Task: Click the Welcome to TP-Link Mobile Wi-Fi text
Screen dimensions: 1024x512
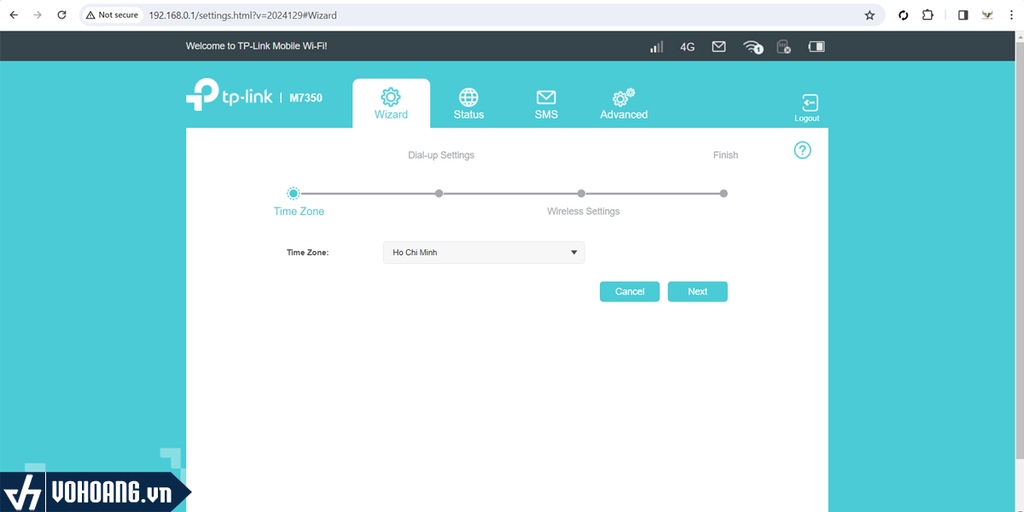Action: pyautogui.click(x=257, y=46)
